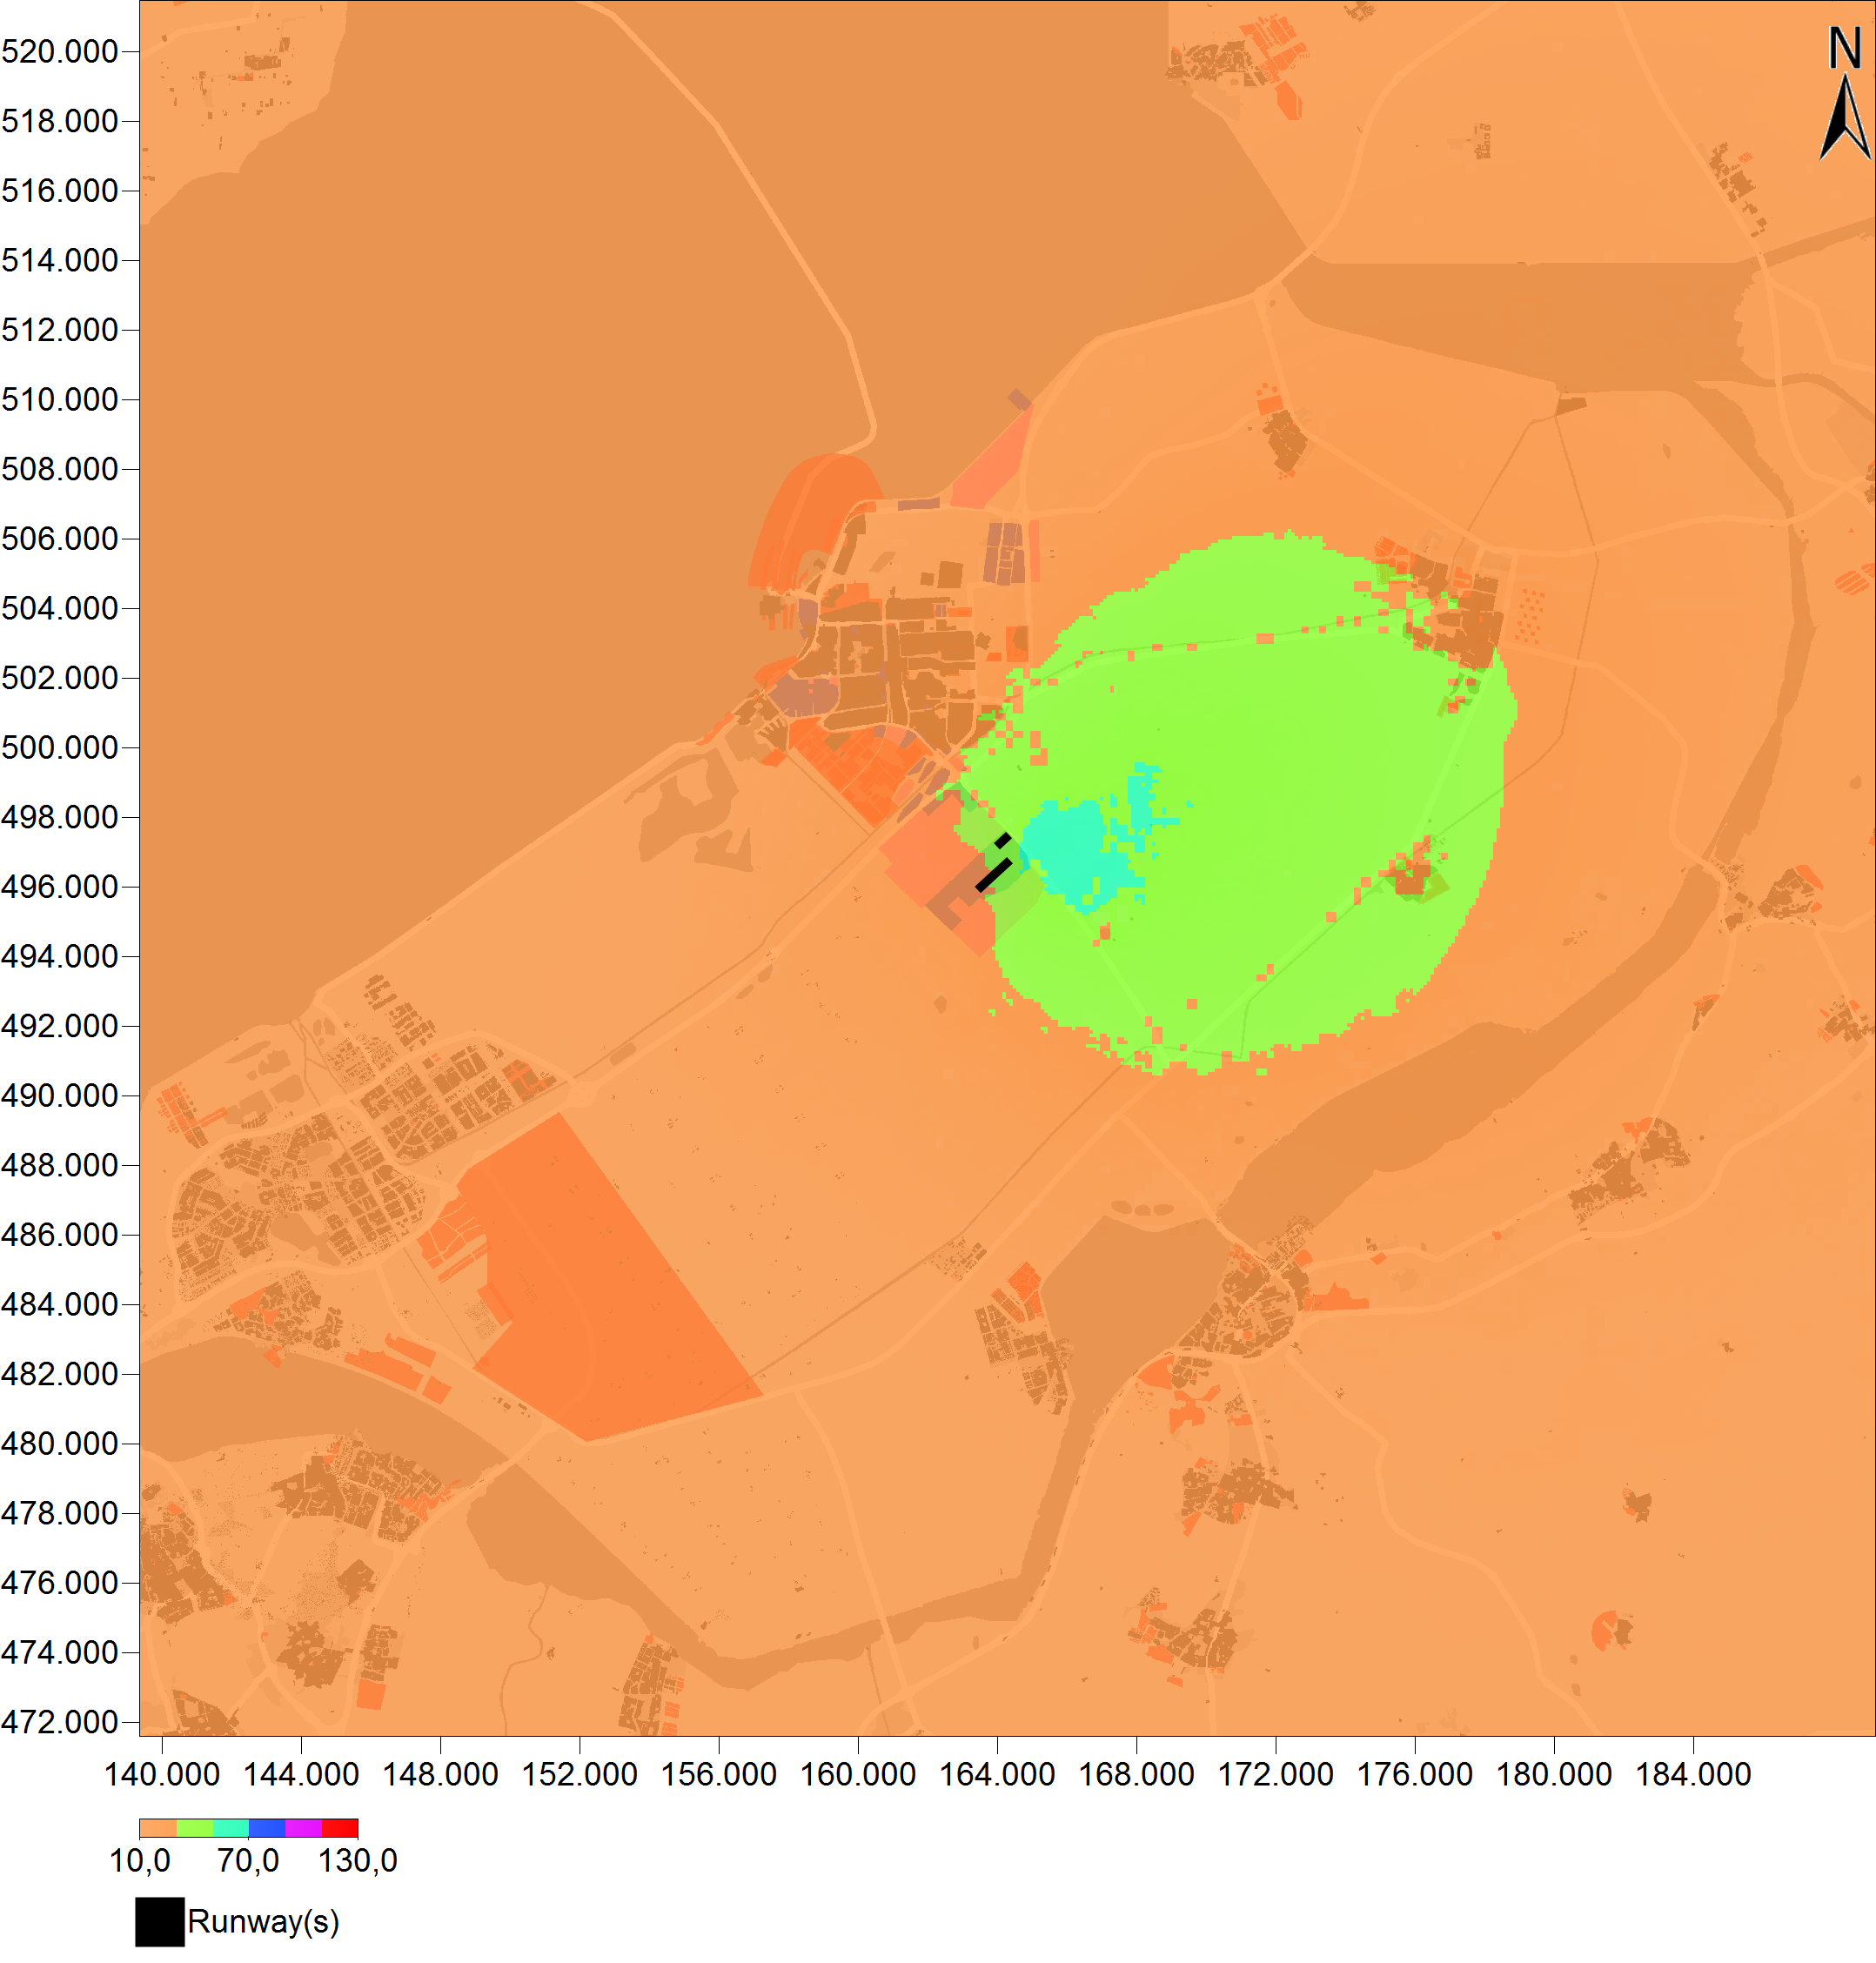Viewport: 1876px width, 1963px height.
Task: Click the 140.000 x-axis label
Action: (162, 1775)
